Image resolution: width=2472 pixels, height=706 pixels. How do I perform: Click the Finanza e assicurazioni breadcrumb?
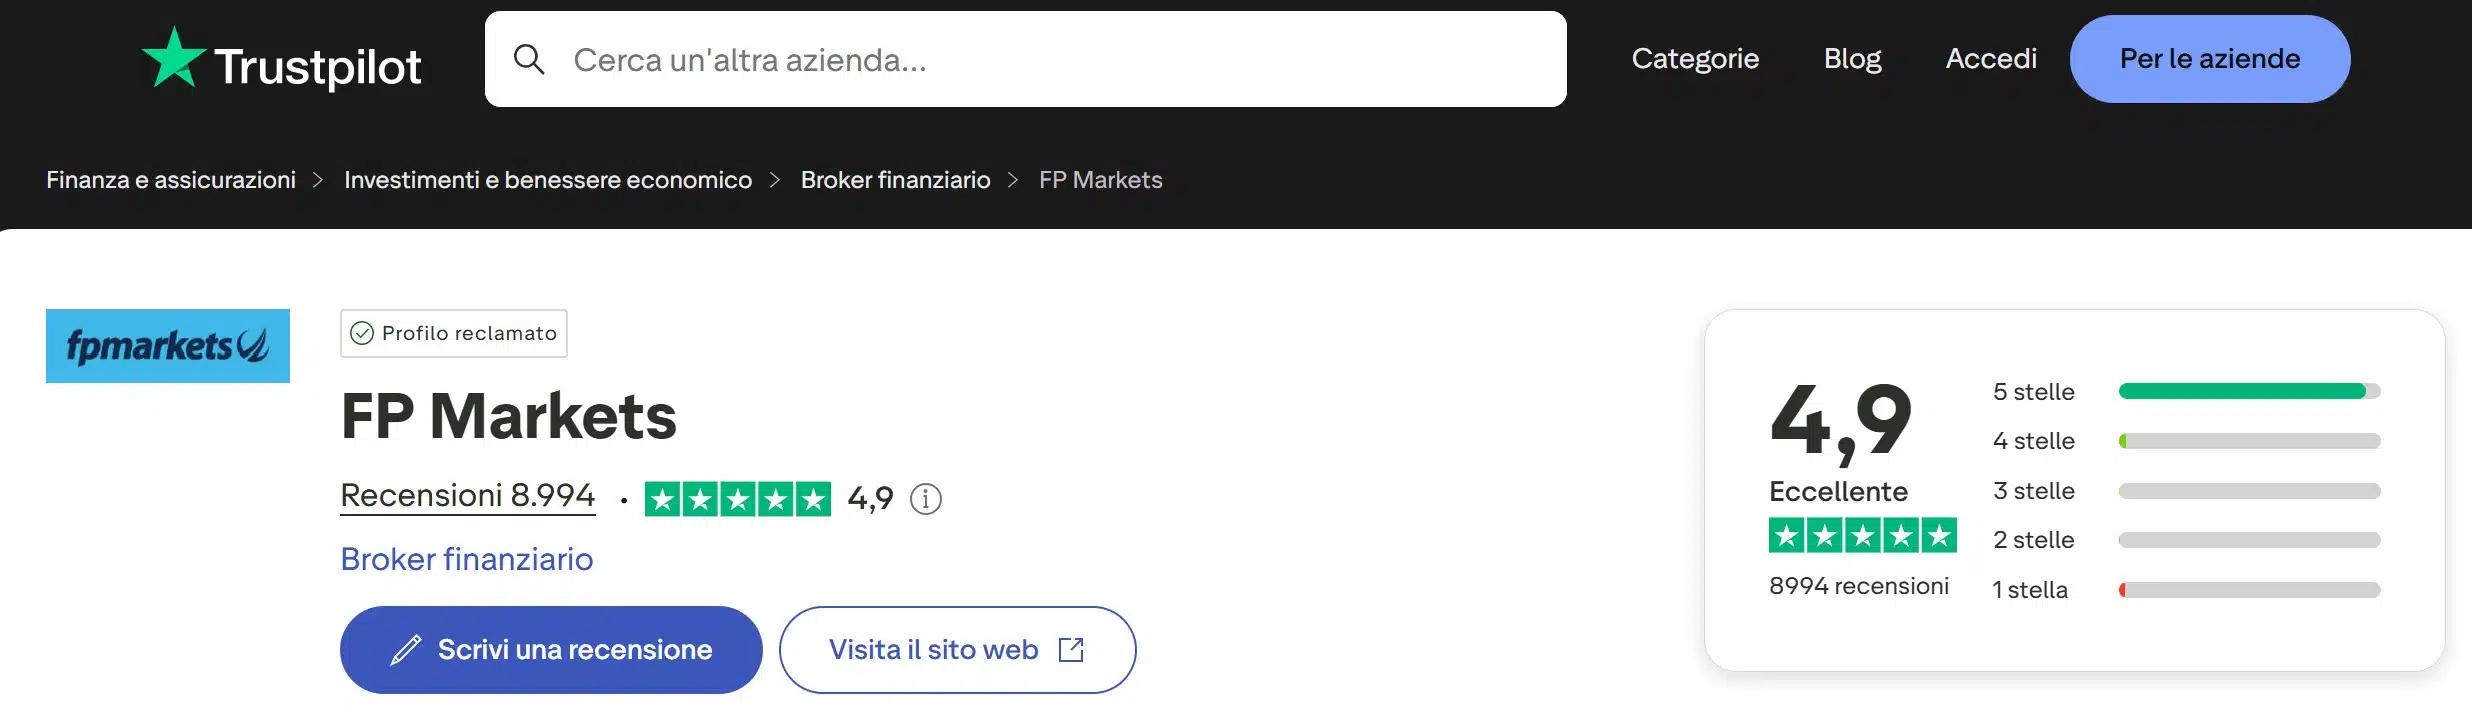coord(171,180)
